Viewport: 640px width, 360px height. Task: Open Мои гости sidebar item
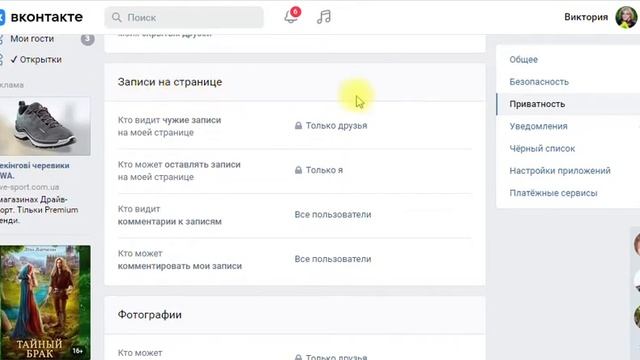click(x=32, y=39)
